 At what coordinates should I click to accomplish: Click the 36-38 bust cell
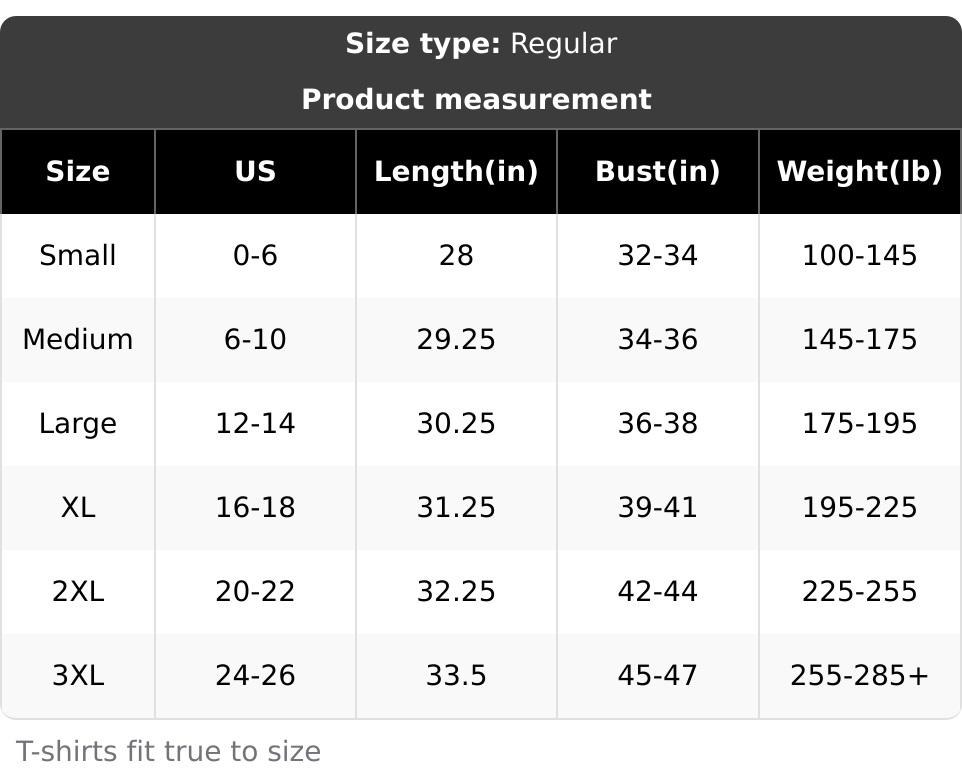click(x=657, y=424)
